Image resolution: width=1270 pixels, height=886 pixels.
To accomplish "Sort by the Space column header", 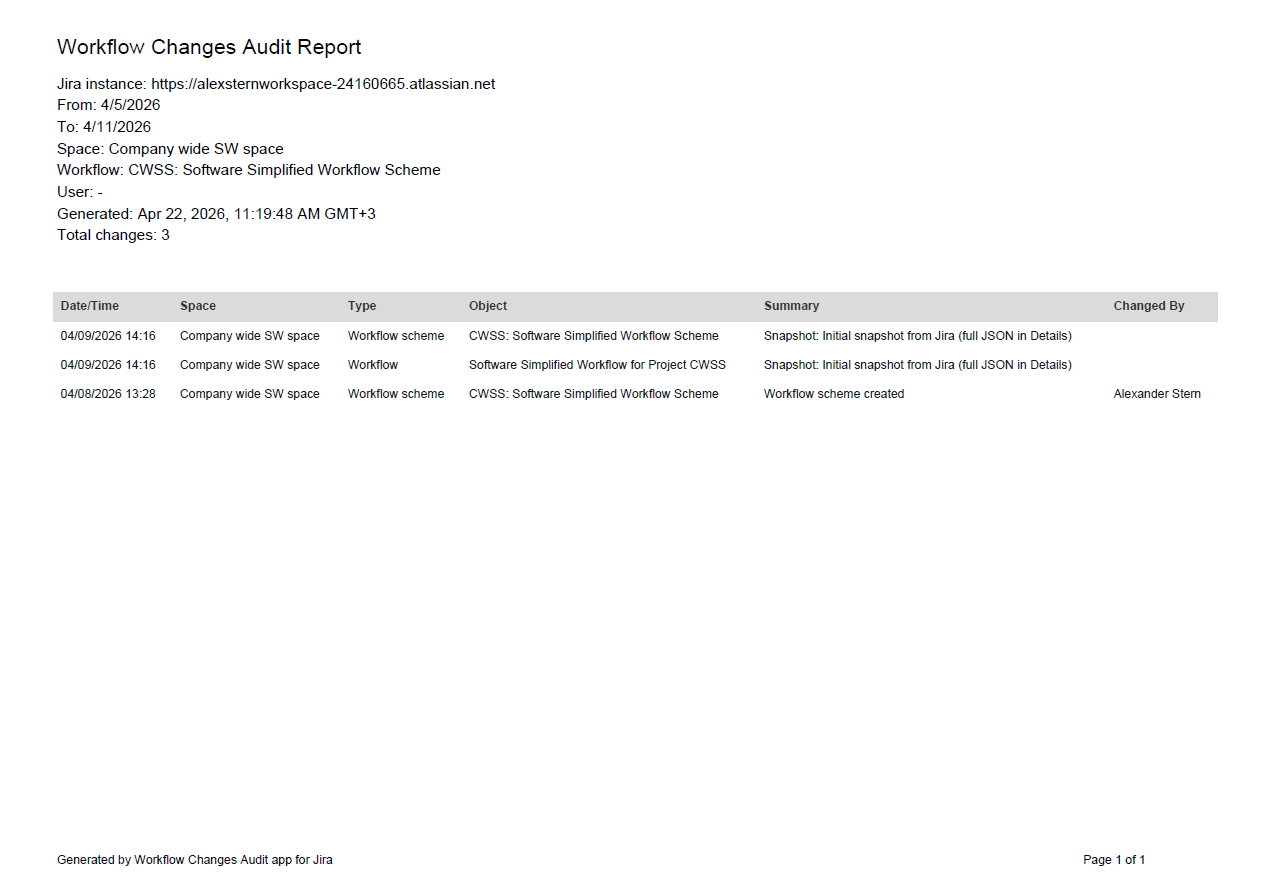I will click(198, 306).
